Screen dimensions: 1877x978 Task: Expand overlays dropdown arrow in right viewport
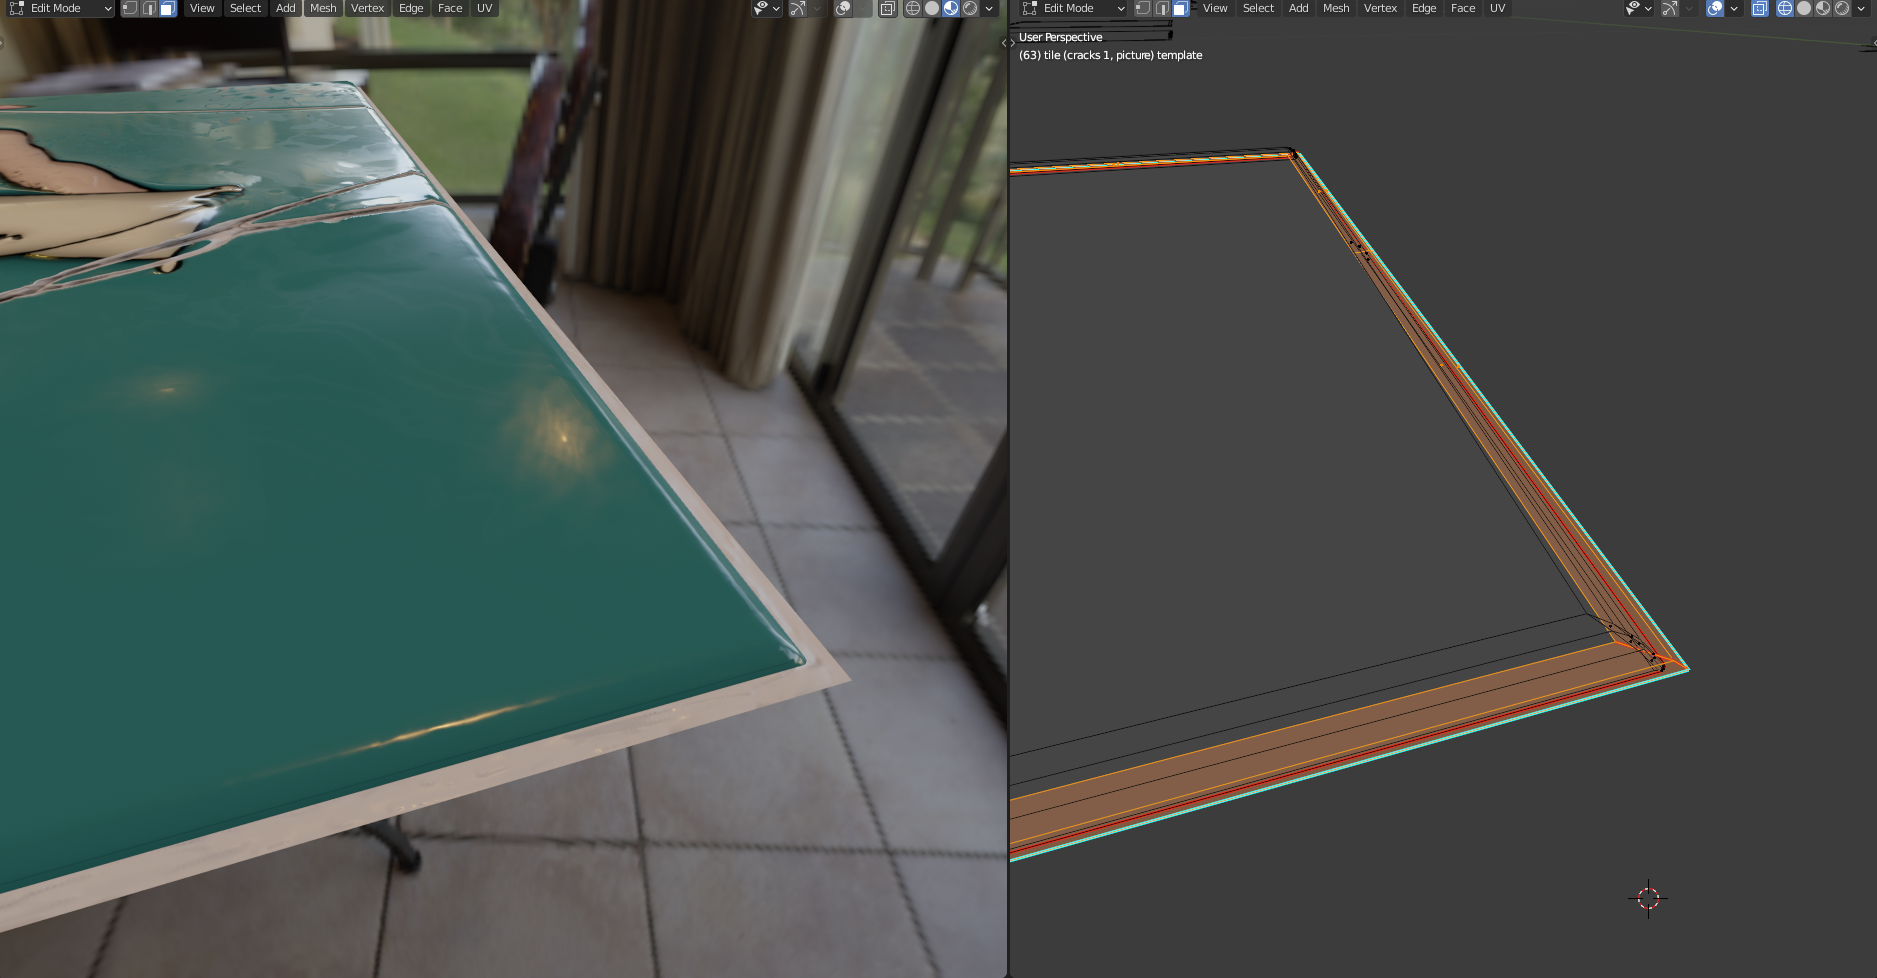pos(1734,8)
